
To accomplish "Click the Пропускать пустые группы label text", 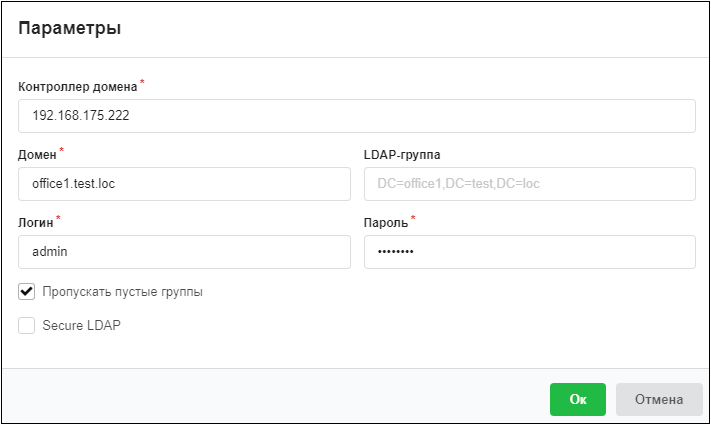I will click(x=122, y=292).
